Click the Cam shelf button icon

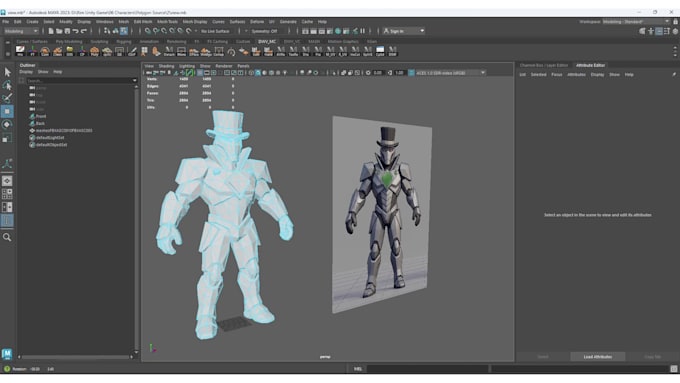click(x=45, y=51)
